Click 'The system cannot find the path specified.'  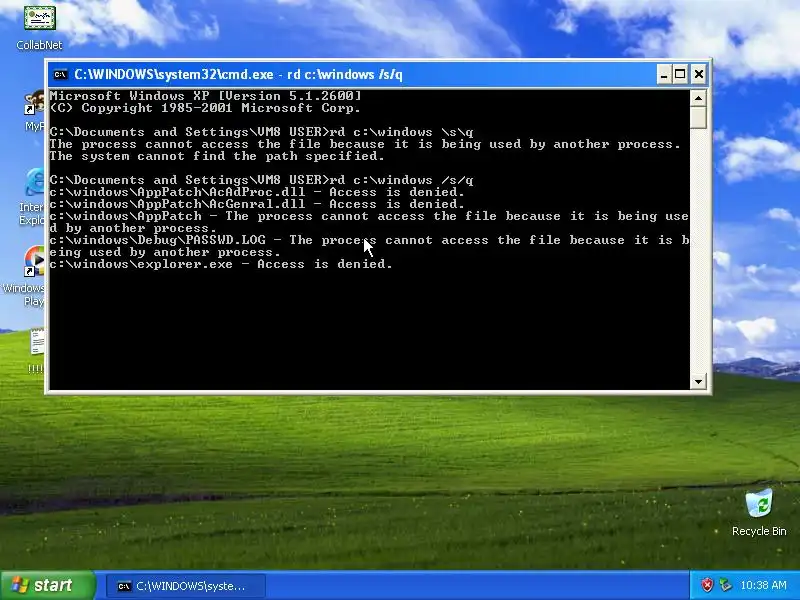[217, 156]
